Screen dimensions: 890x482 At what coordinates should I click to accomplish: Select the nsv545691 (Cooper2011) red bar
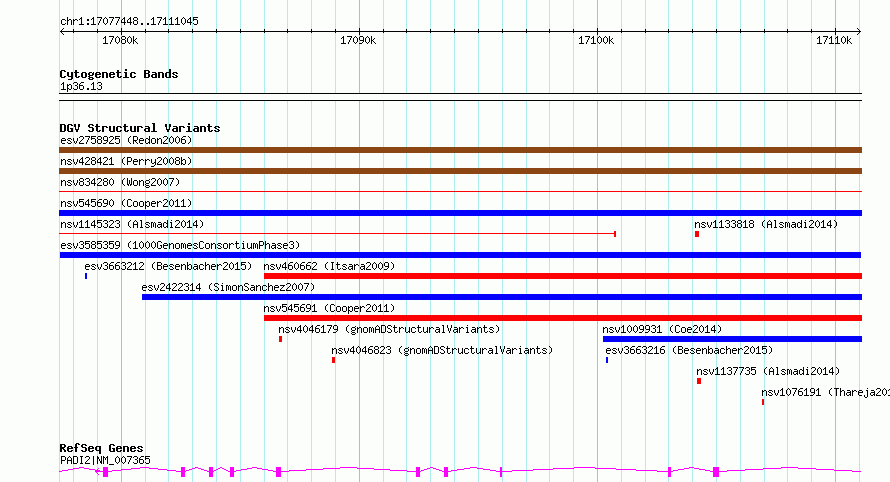coord(562,318)
